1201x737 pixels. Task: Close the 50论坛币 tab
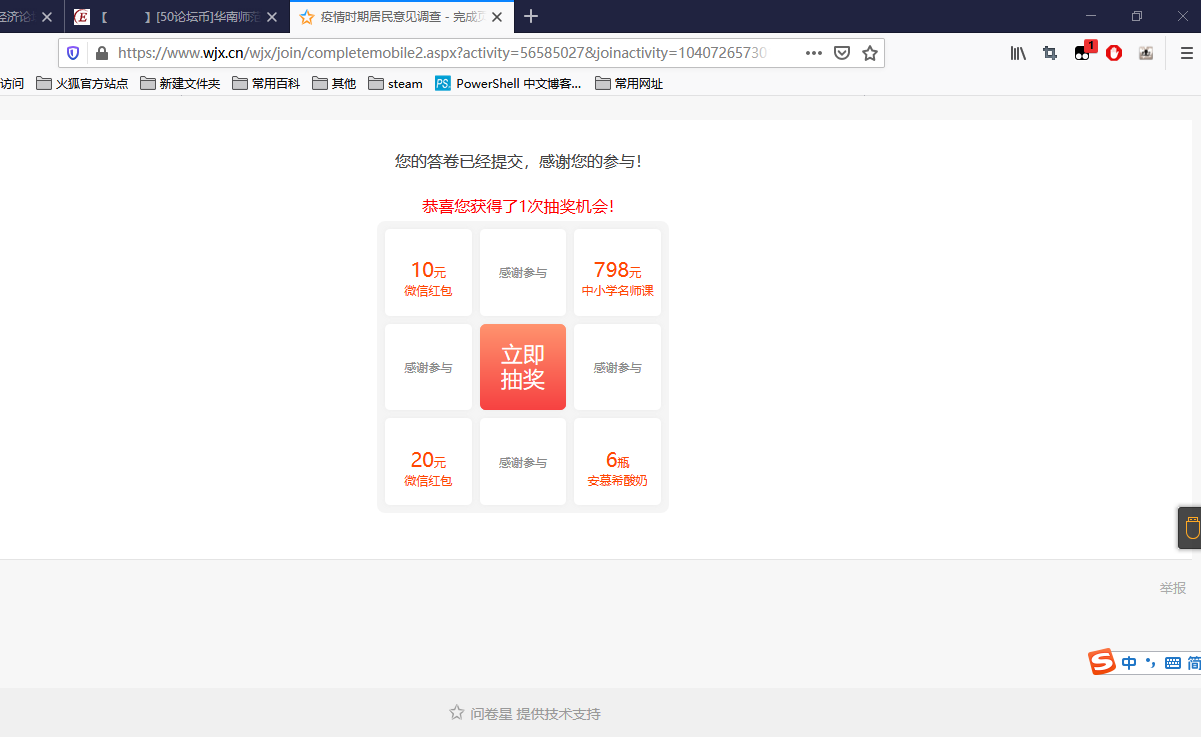[272, 17]
